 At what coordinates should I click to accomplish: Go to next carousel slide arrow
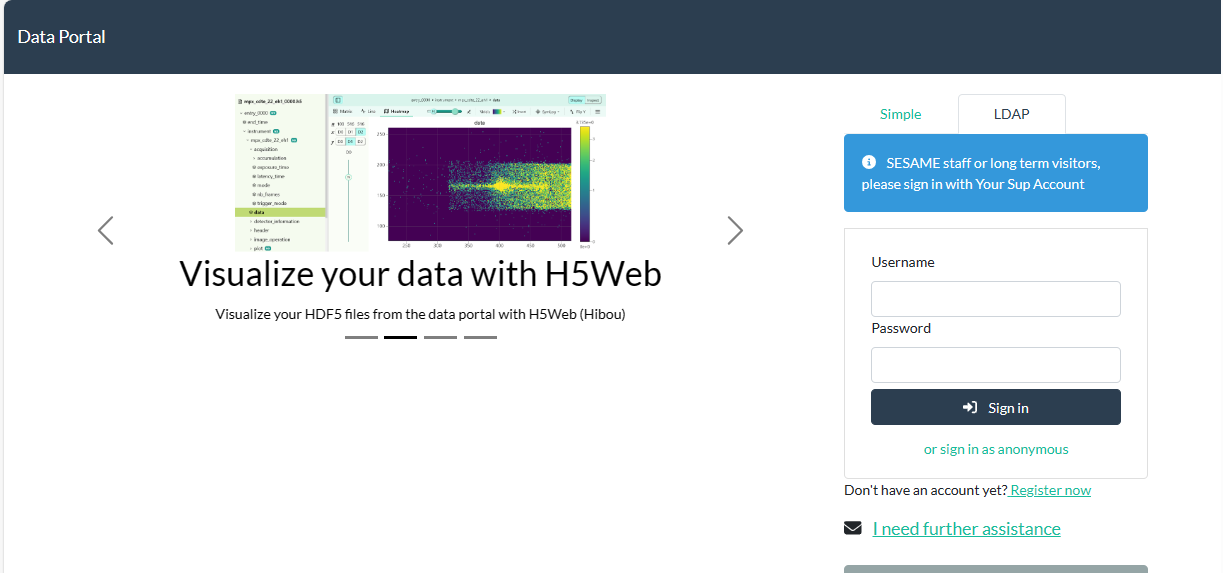[735, 231]
